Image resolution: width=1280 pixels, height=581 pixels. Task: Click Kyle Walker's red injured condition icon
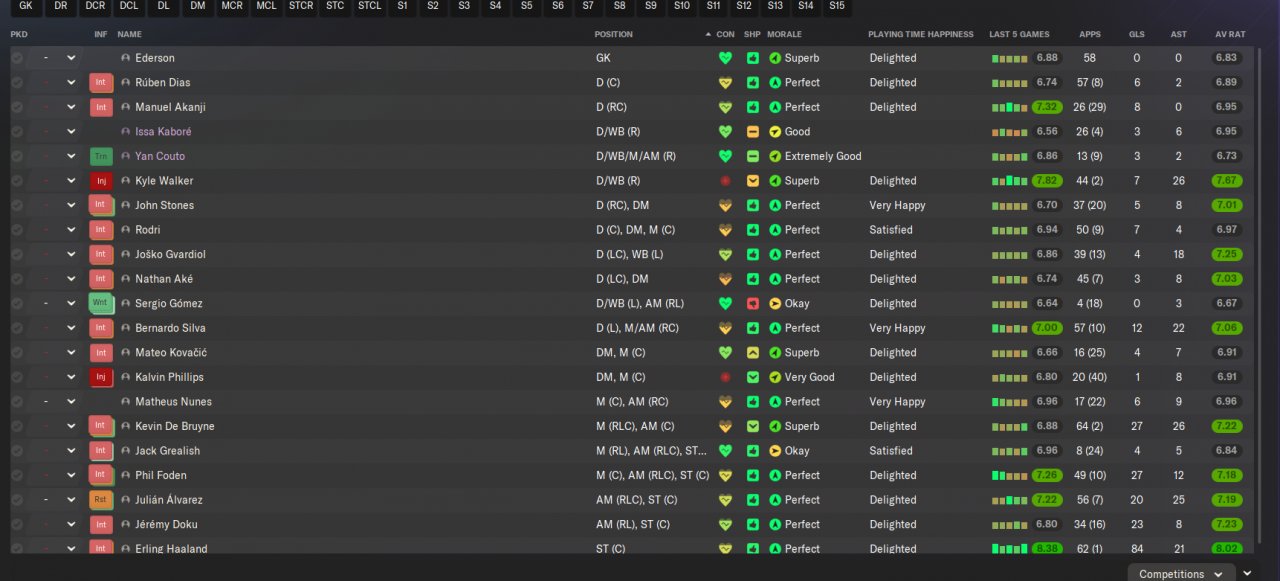[725, 181]
